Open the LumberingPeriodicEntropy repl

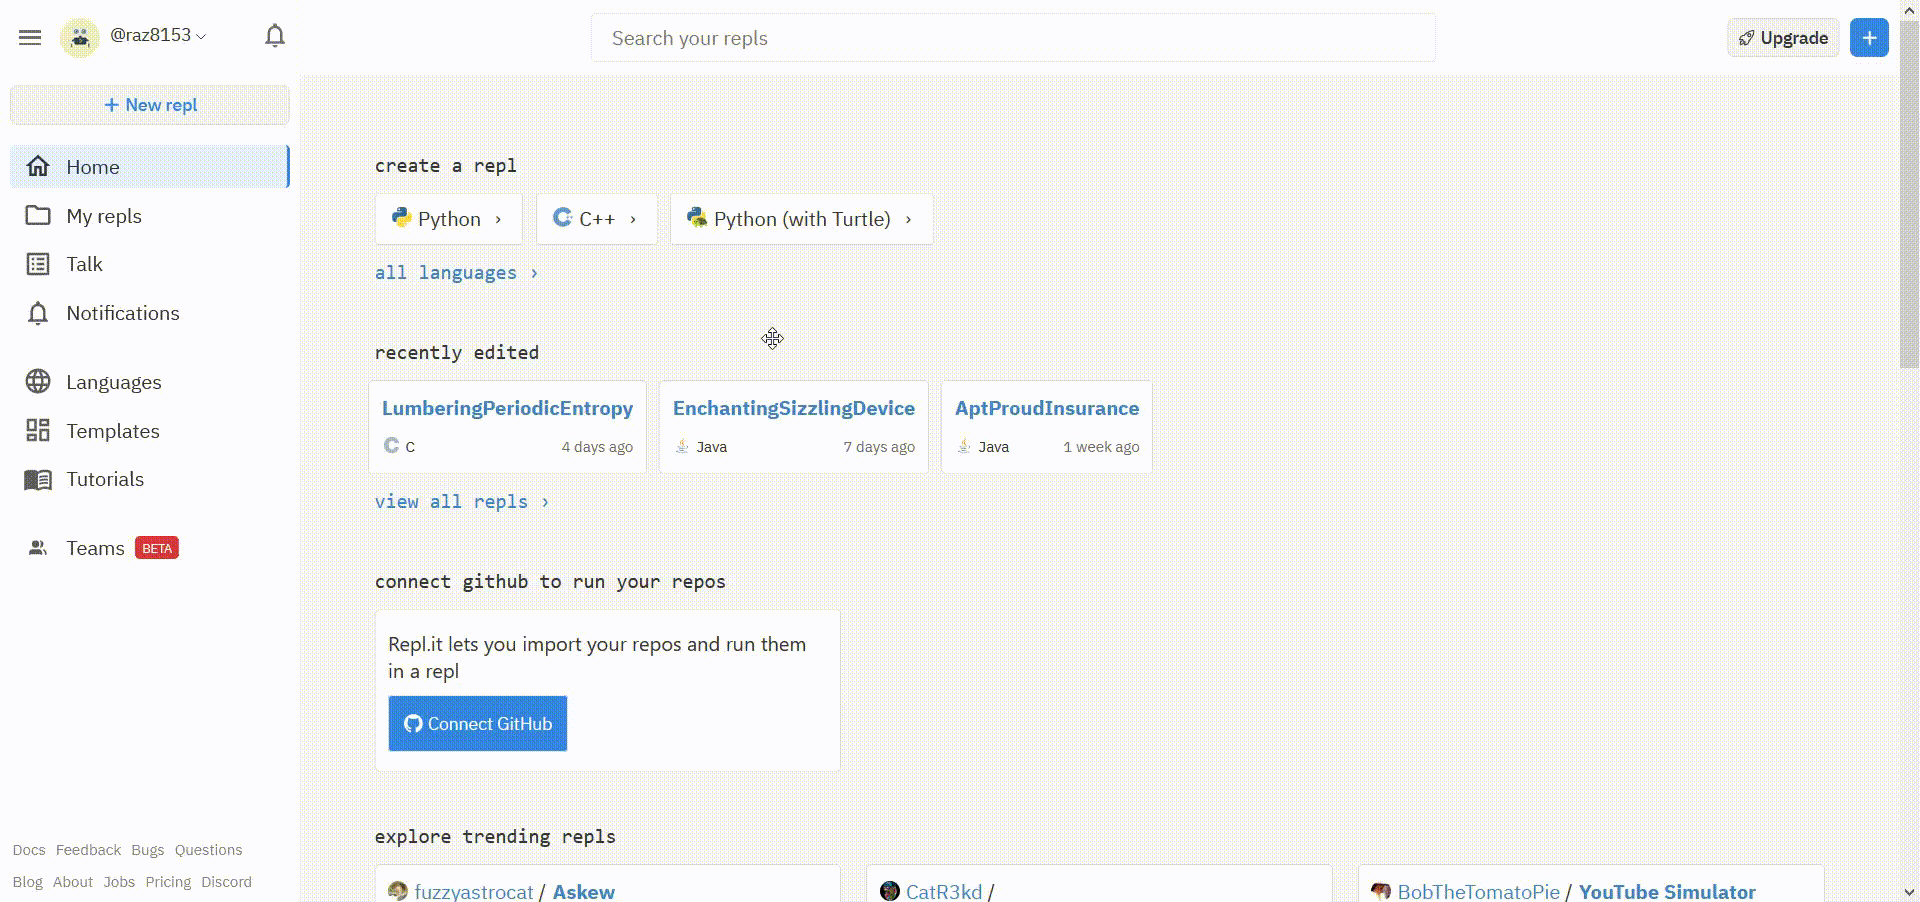[507, 409]
